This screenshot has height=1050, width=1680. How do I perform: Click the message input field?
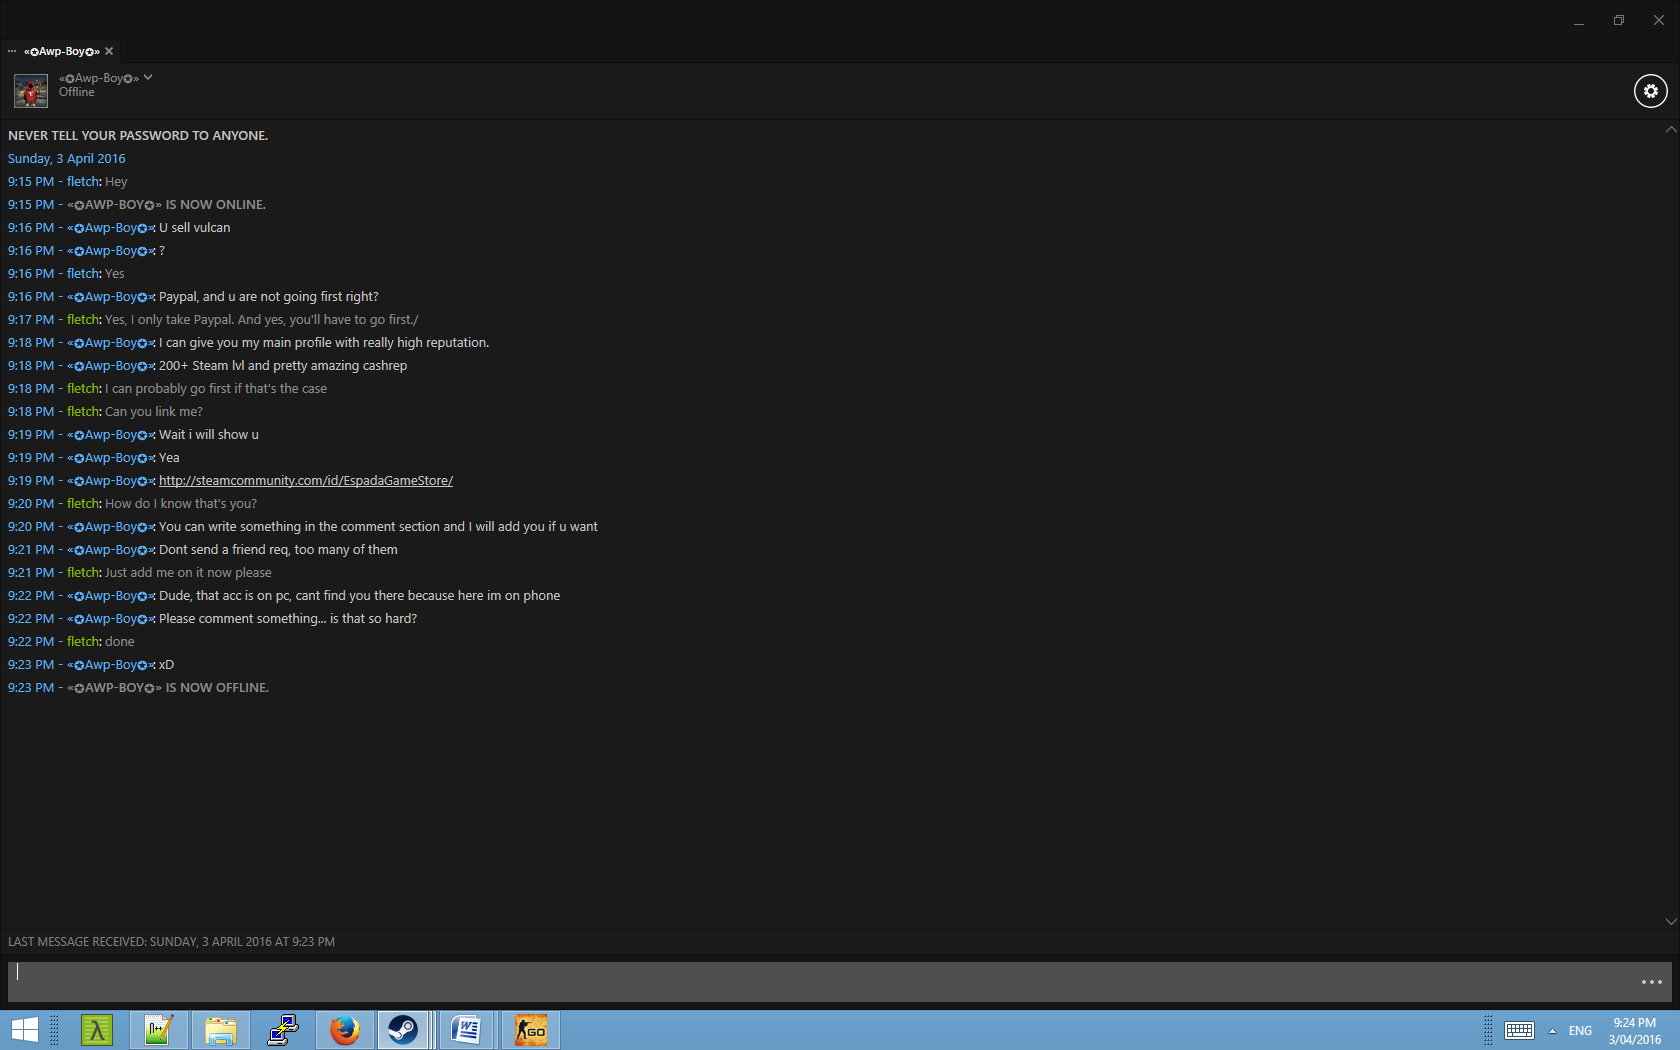(820, 981)
